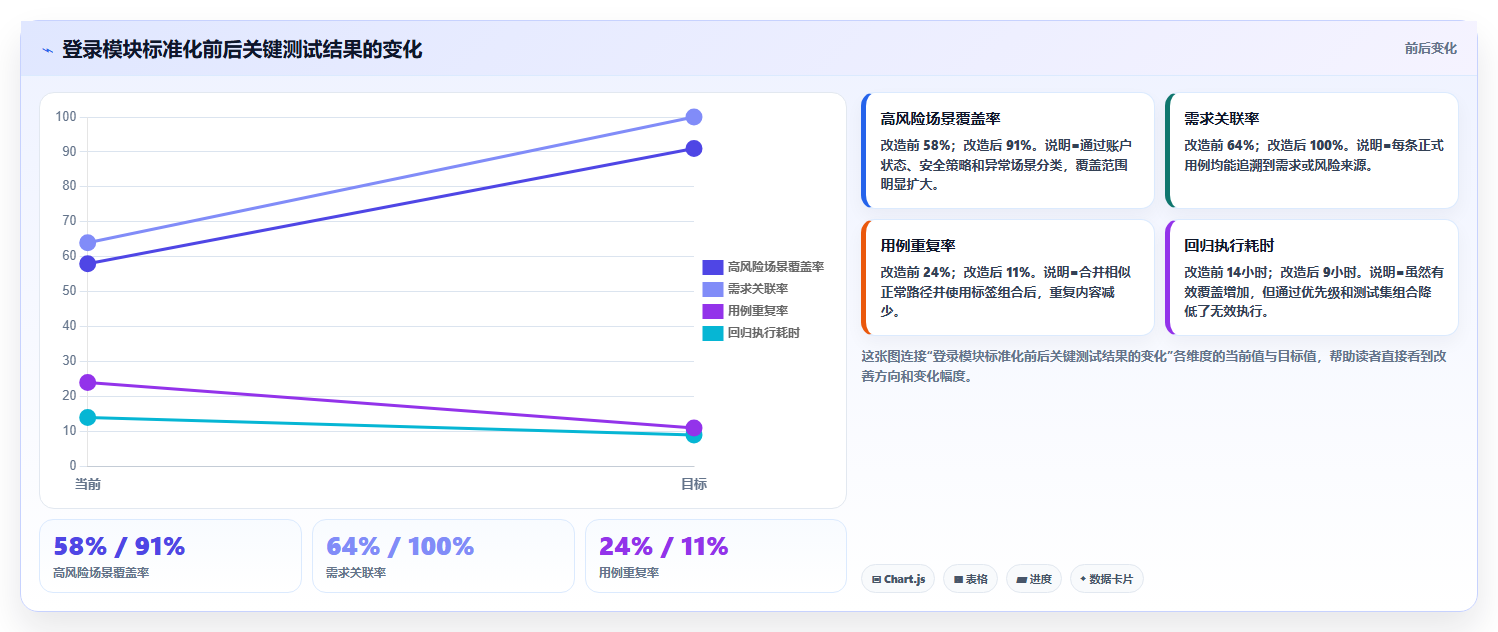This screenshot has height=632, width=1498.
Task: Click the 表格 tag chip
Action: tap(970, 579)
